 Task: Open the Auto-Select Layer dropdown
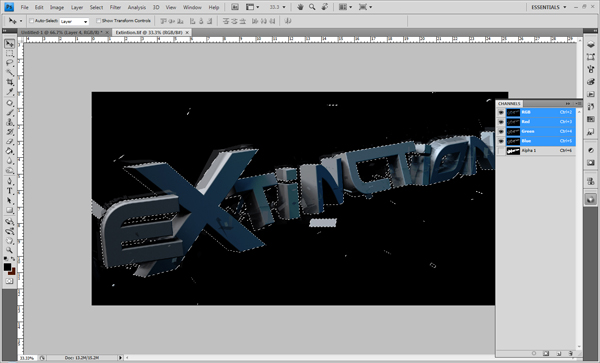[74, 21]
